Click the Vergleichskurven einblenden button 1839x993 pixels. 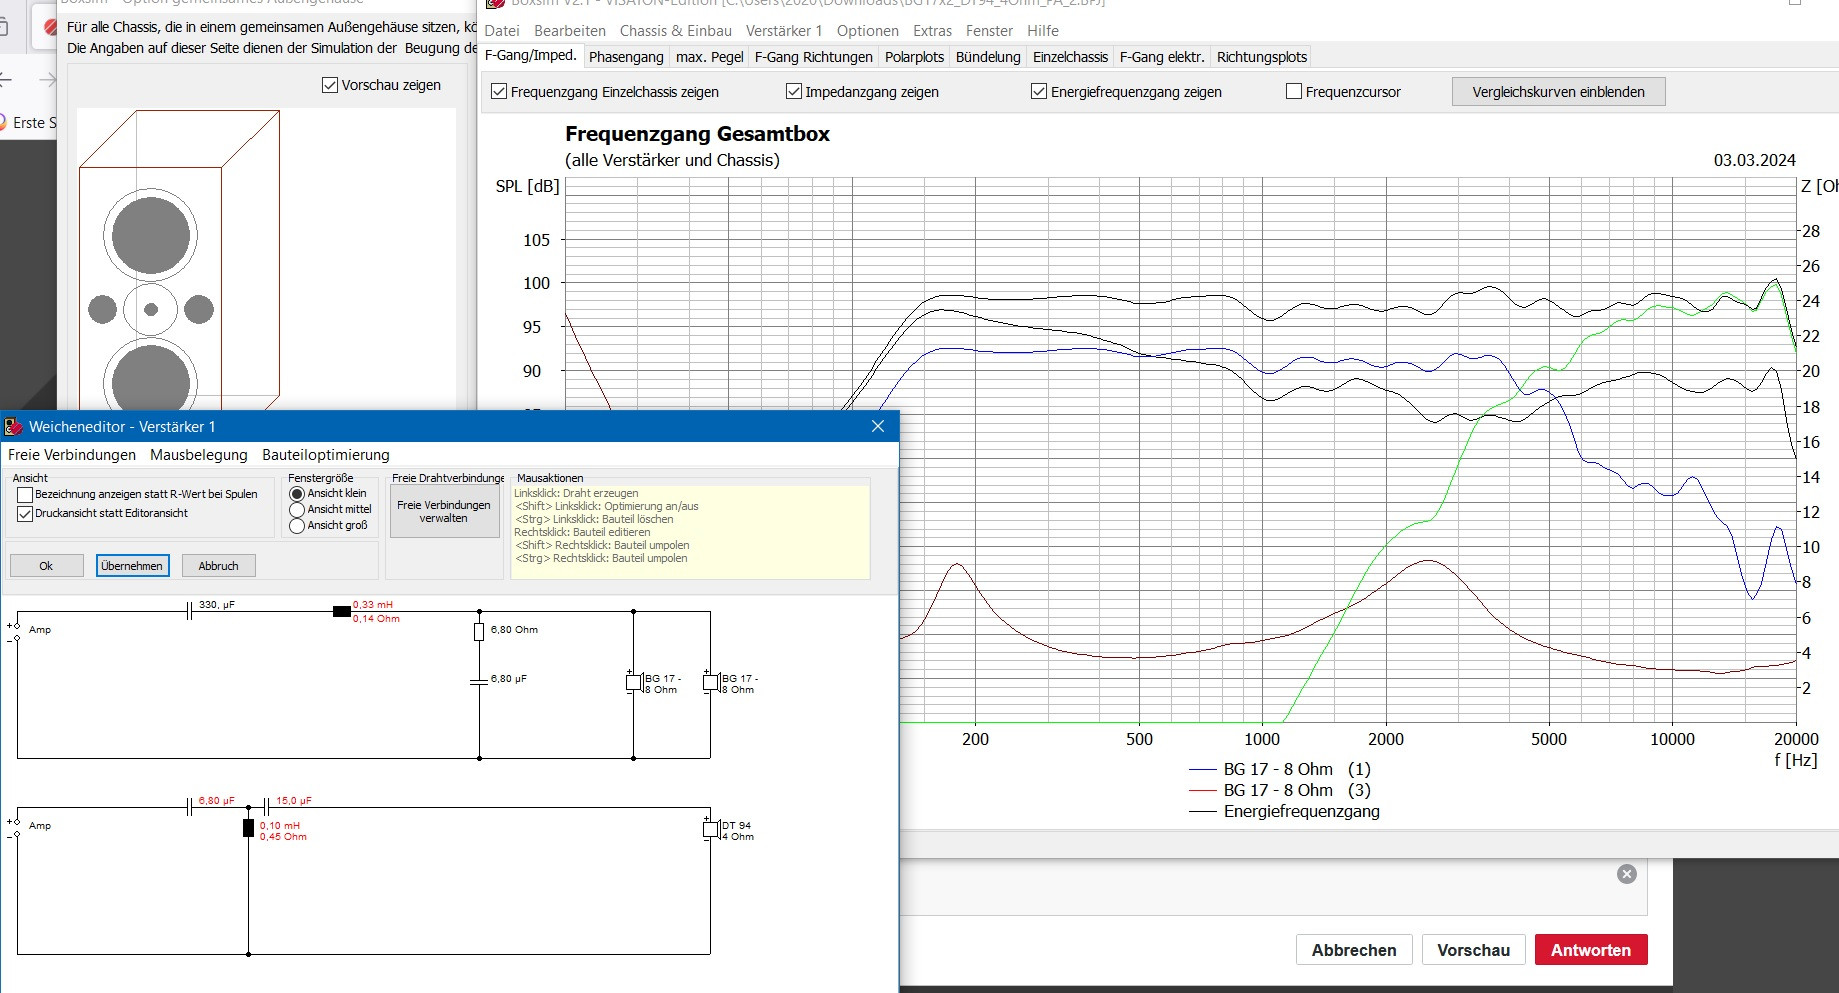click(x=1558, y=92)
